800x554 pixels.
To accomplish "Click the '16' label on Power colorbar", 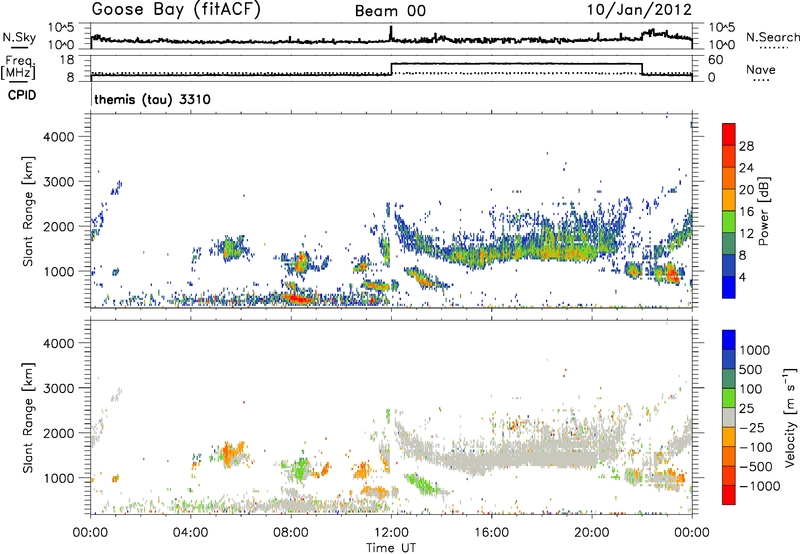I will coord(746,212).
